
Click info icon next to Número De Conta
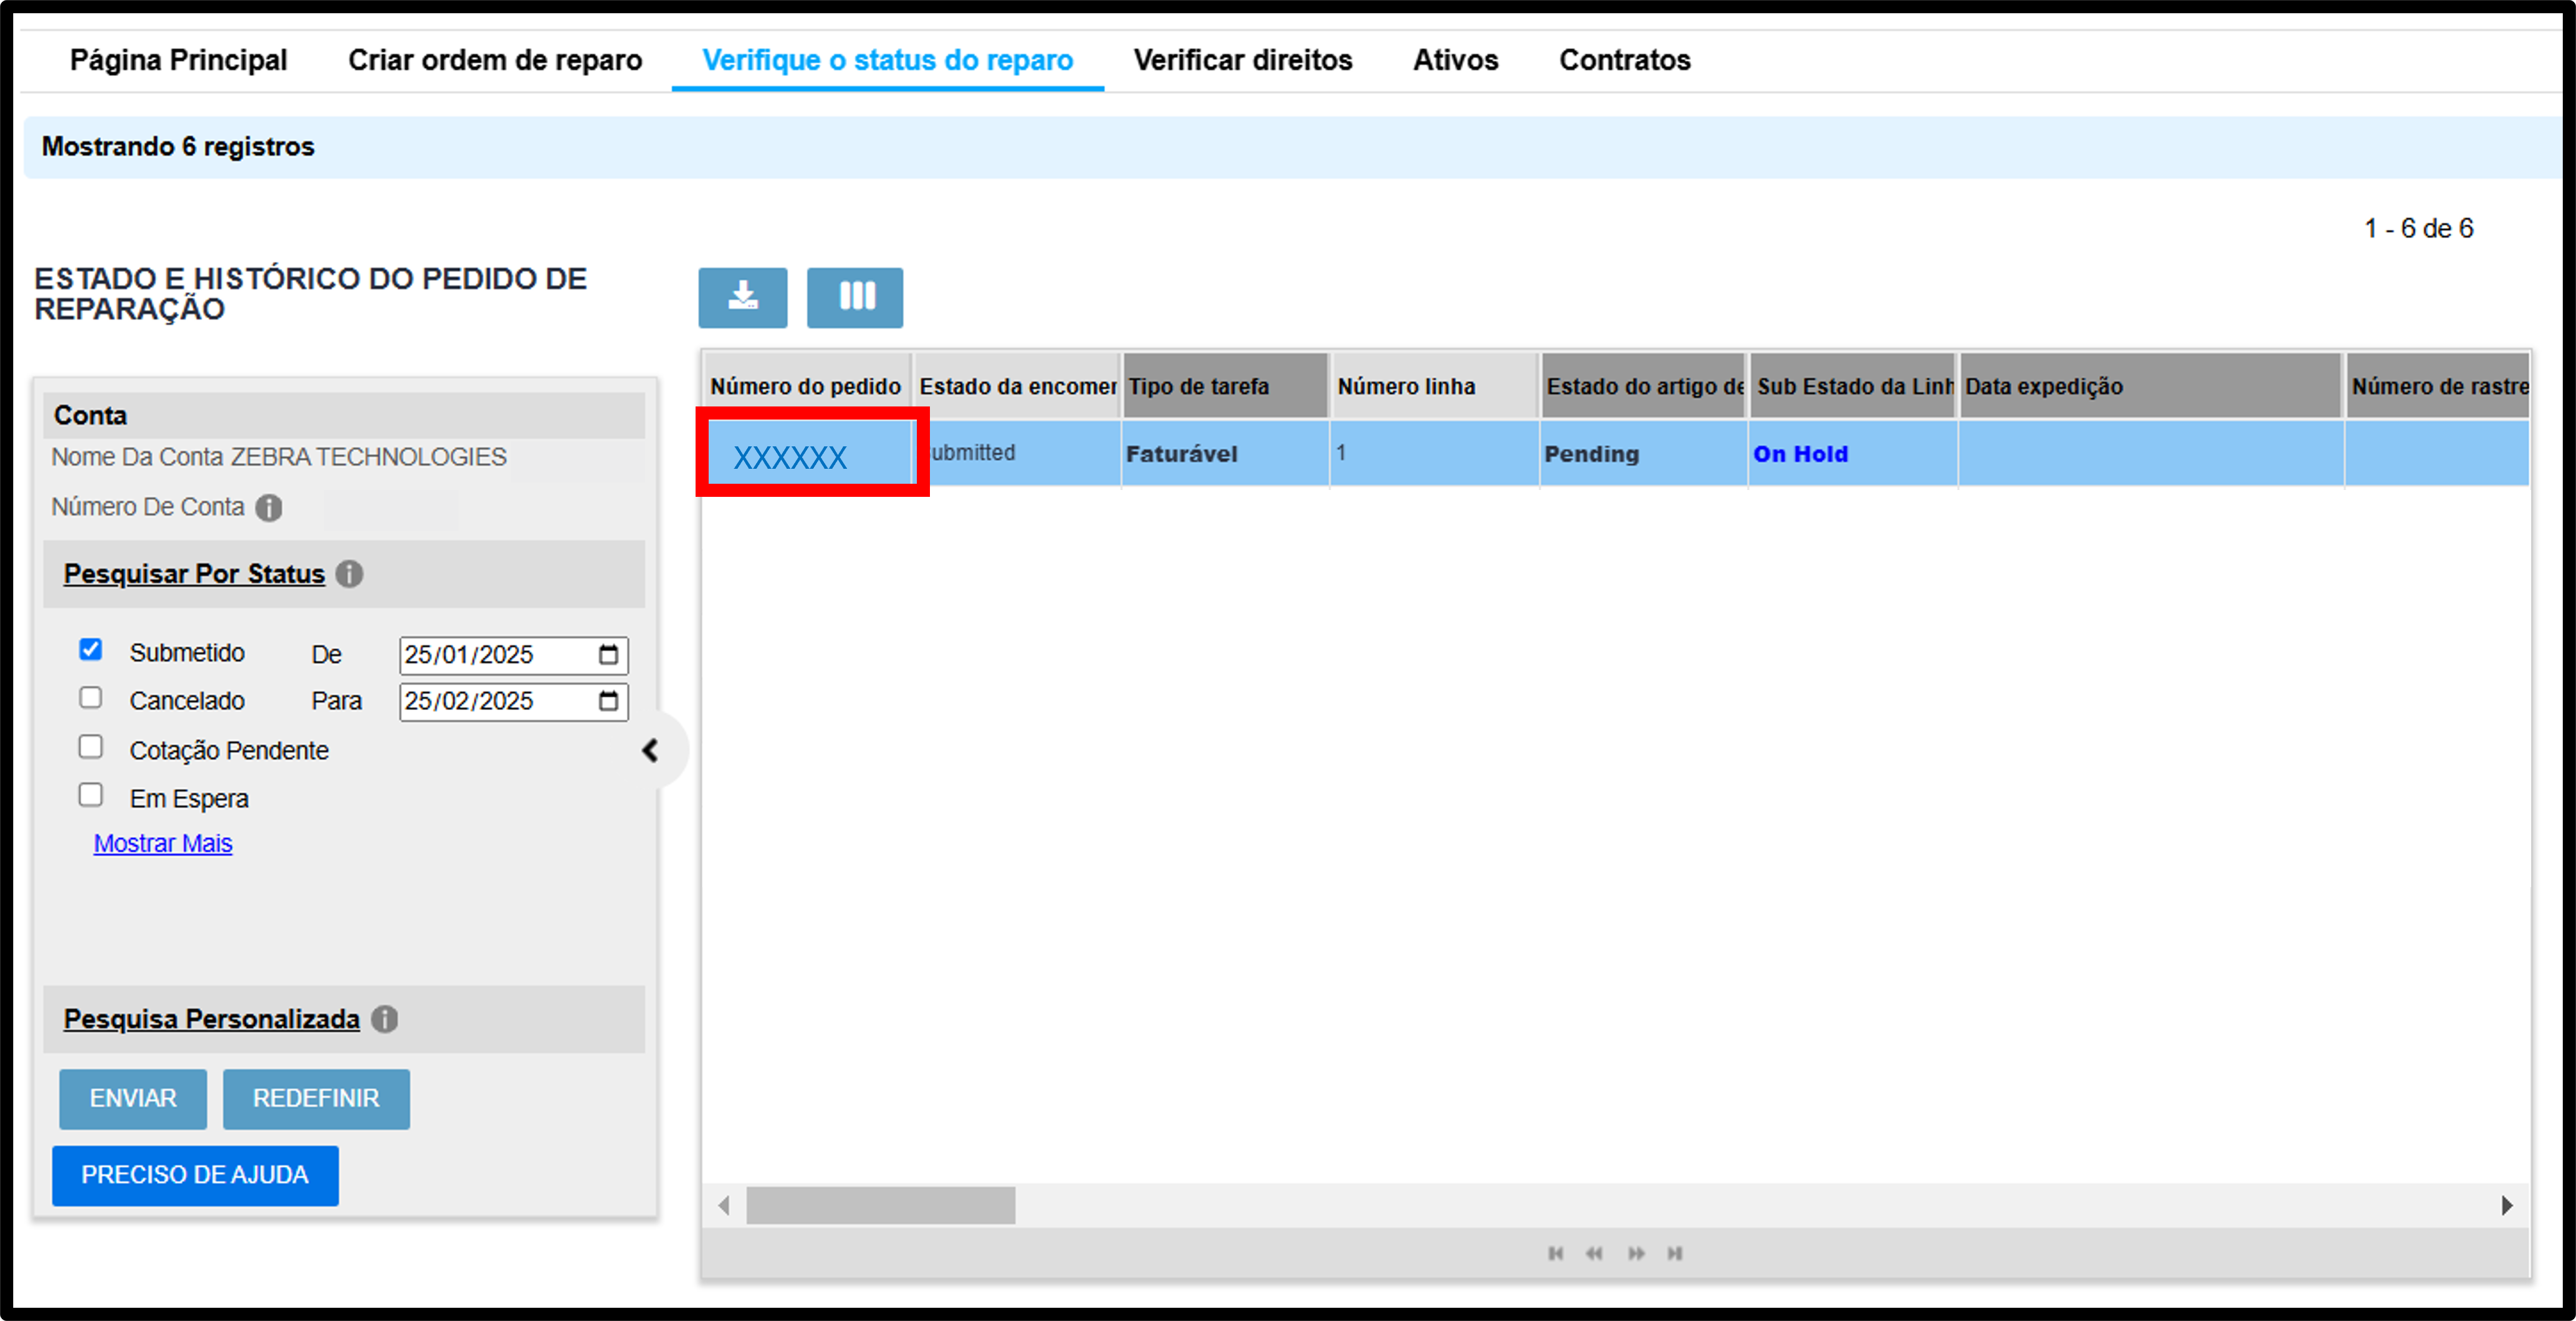[268, 508]
